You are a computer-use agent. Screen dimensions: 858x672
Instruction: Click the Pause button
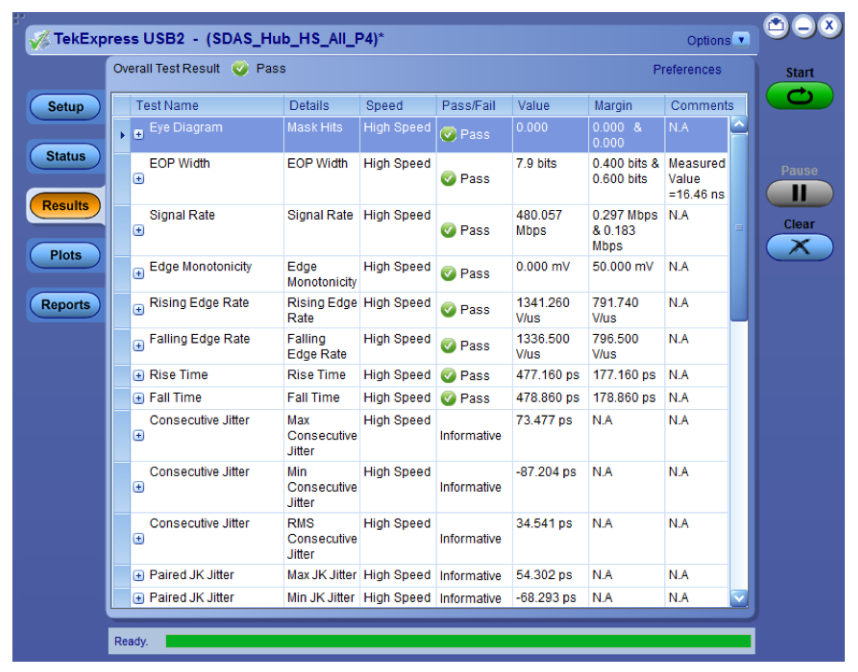coord(799,193)
